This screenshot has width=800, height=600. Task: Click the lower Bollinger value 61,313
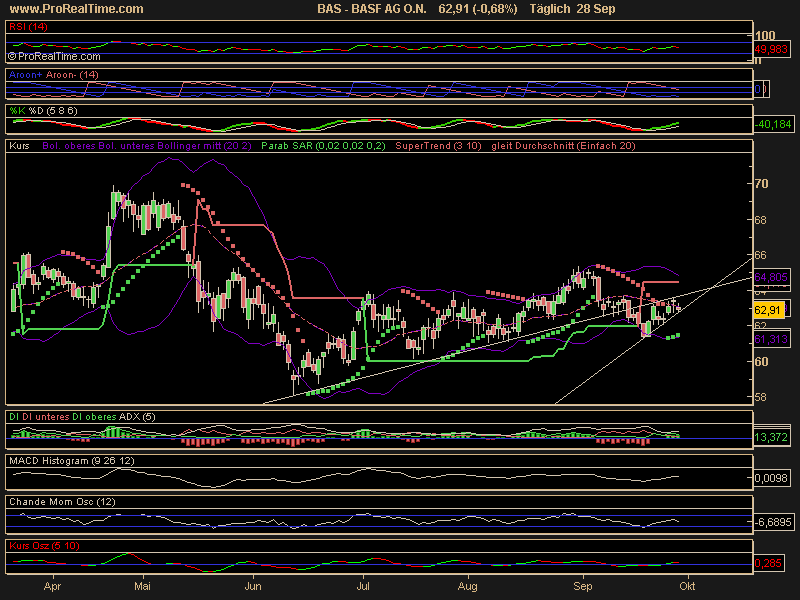coord(771,339)
